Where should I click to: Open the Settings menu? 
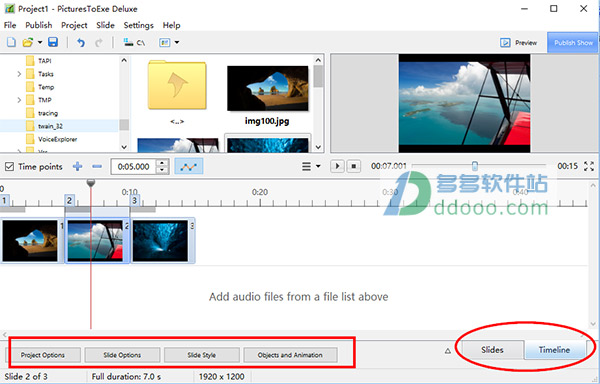click(x=138, y=25)
